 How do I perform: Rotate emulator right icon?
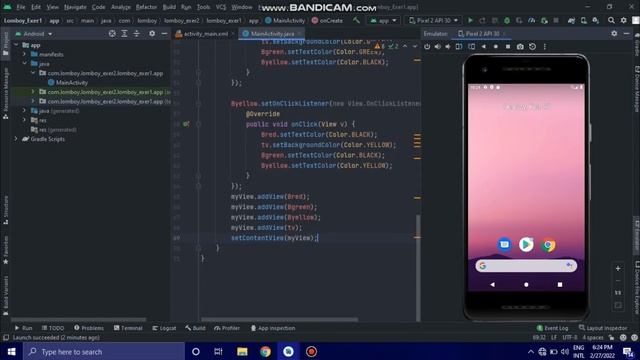[x=471, y=47]
